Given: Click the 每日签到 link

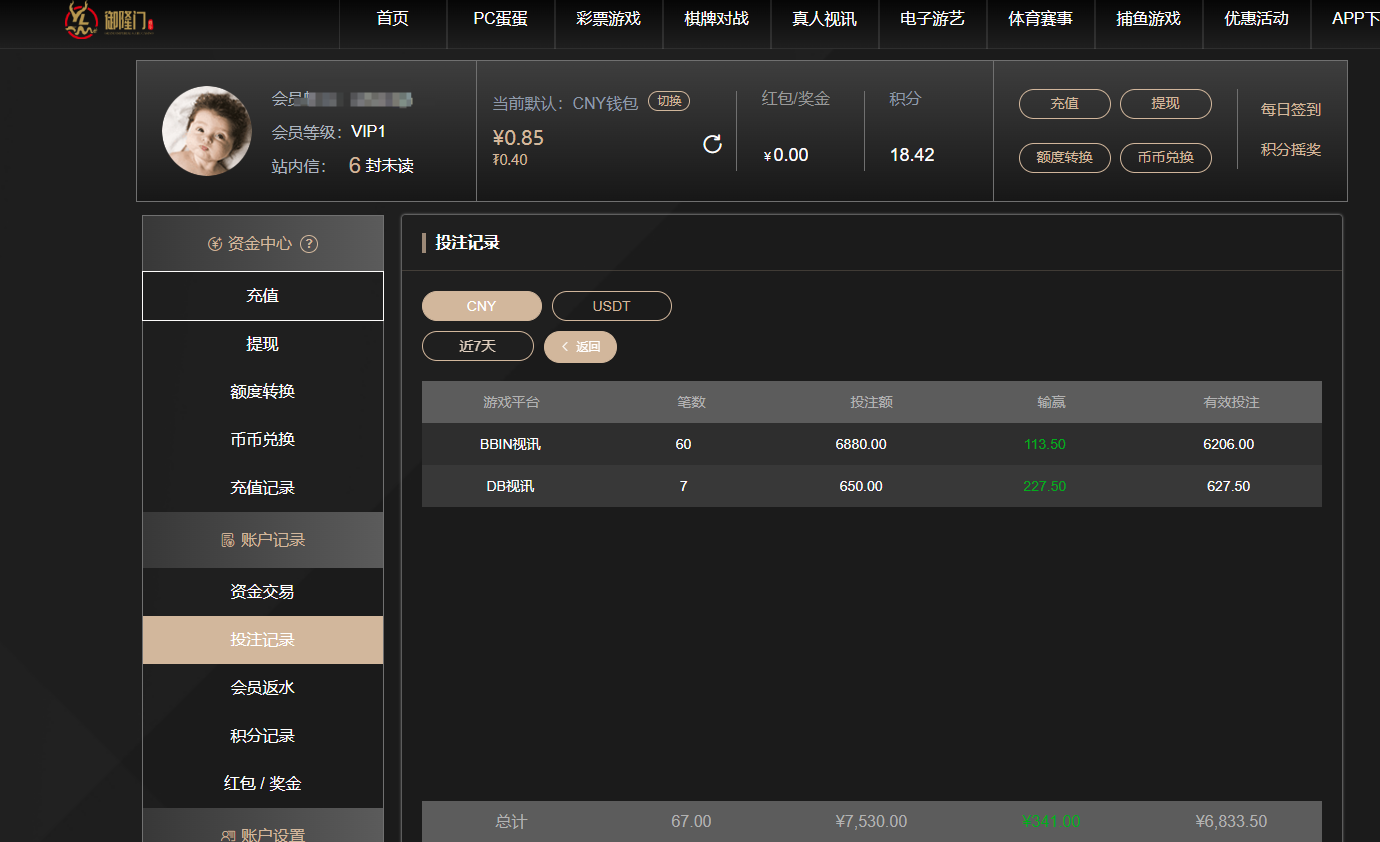Looking at the screenshot, I should [1290, 110].
